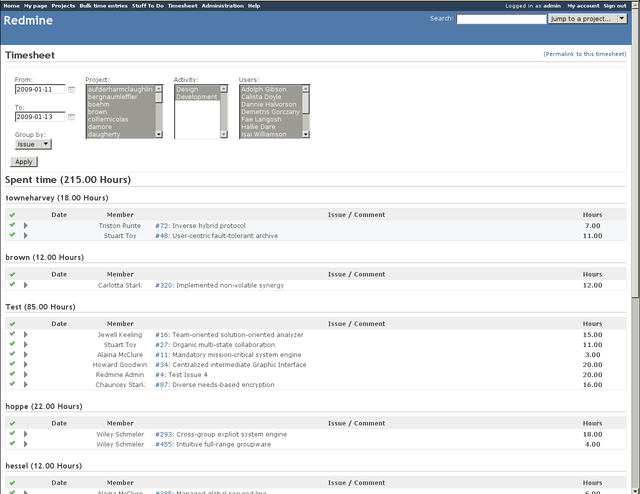The width and height of the screenshot is (640, 494).
Task: Toggle select-all checkmark in Test table header
Action: pyautogui.click(x=12, y=324)
